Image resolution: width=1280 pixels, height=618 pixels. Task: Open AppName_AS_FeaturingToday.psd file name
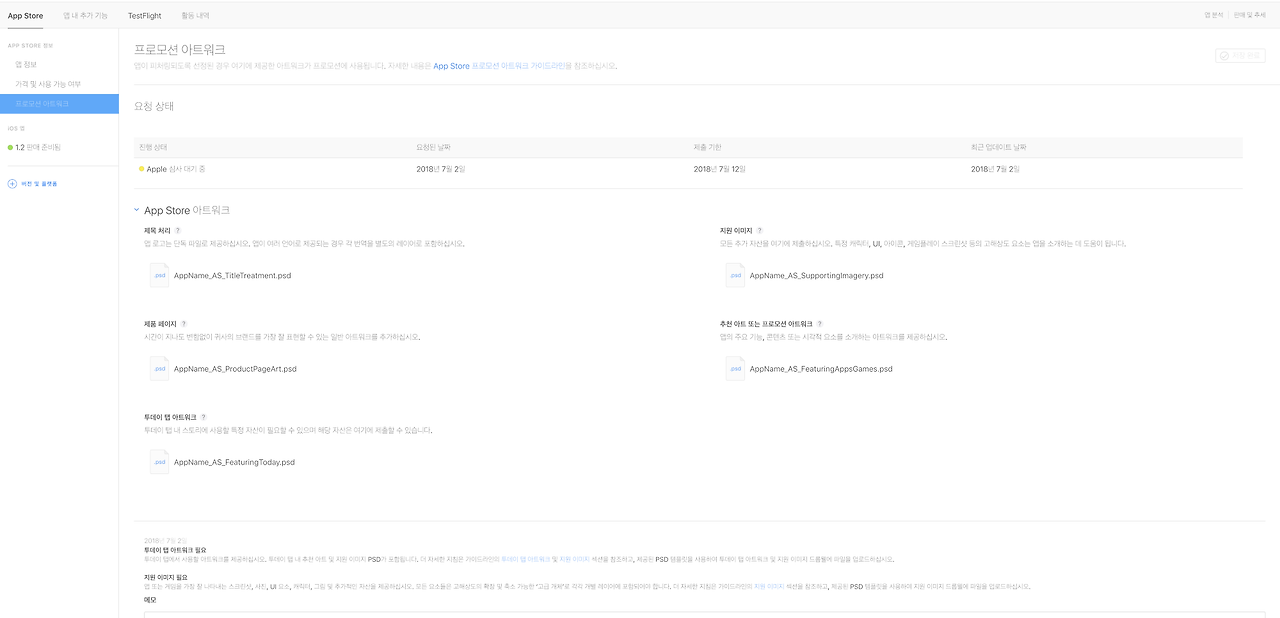pos(234,462)
